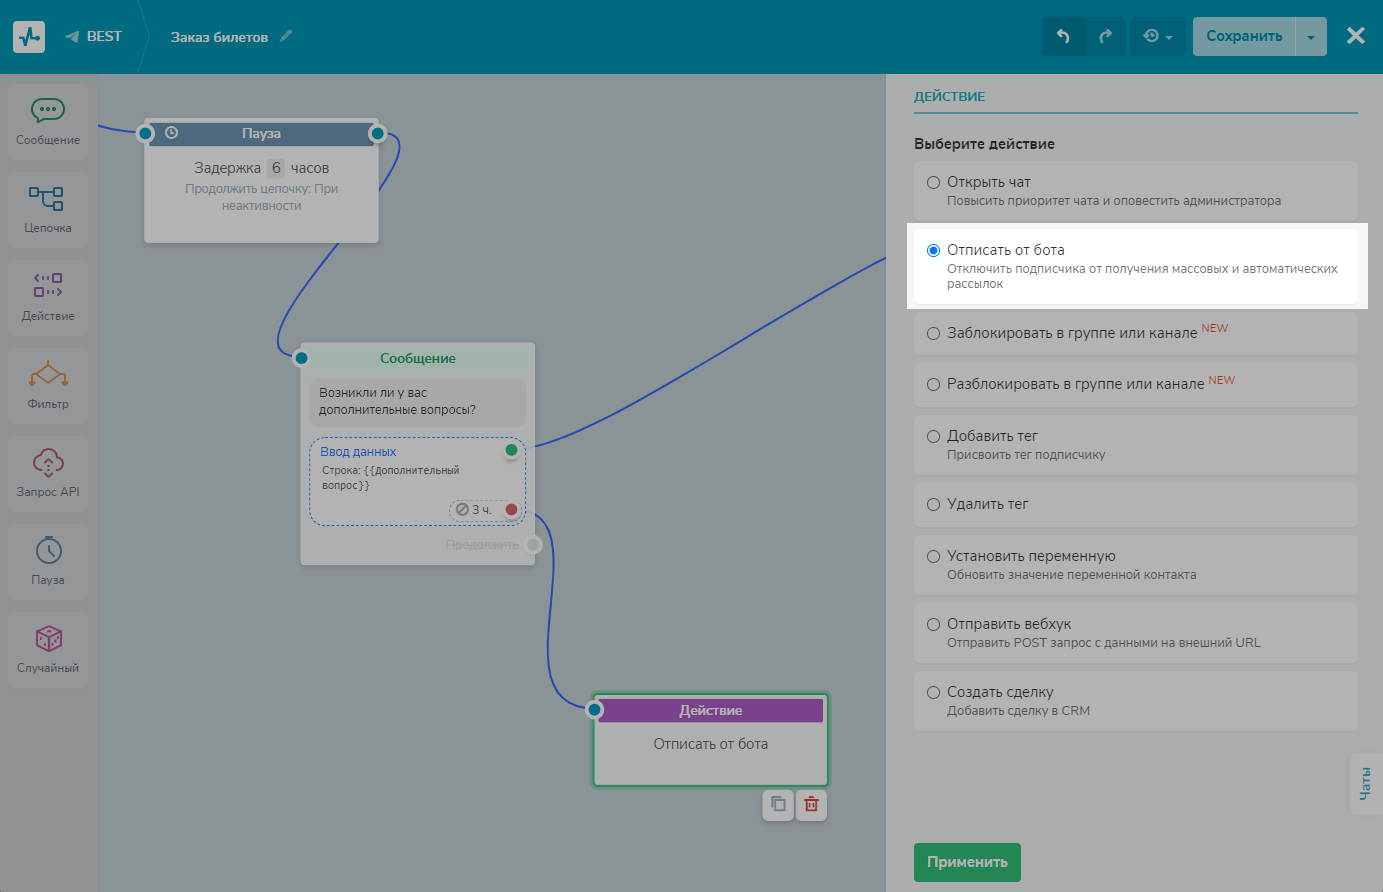Viewport: 1383px width, 892px height.
Task: Open the version history dropdown
Action: 1157,37
